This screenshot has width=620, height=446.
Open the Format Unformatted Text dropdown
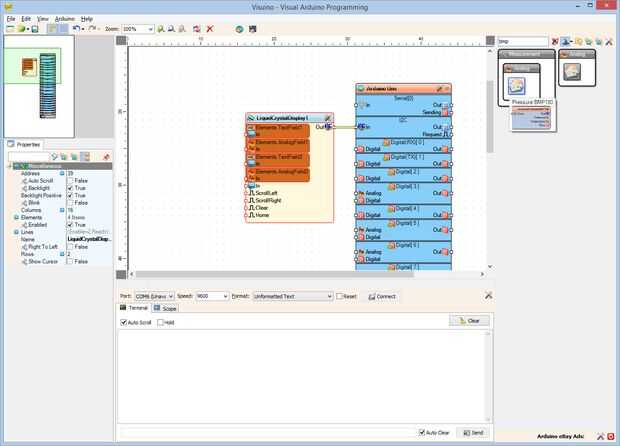[x=329, y=296]
